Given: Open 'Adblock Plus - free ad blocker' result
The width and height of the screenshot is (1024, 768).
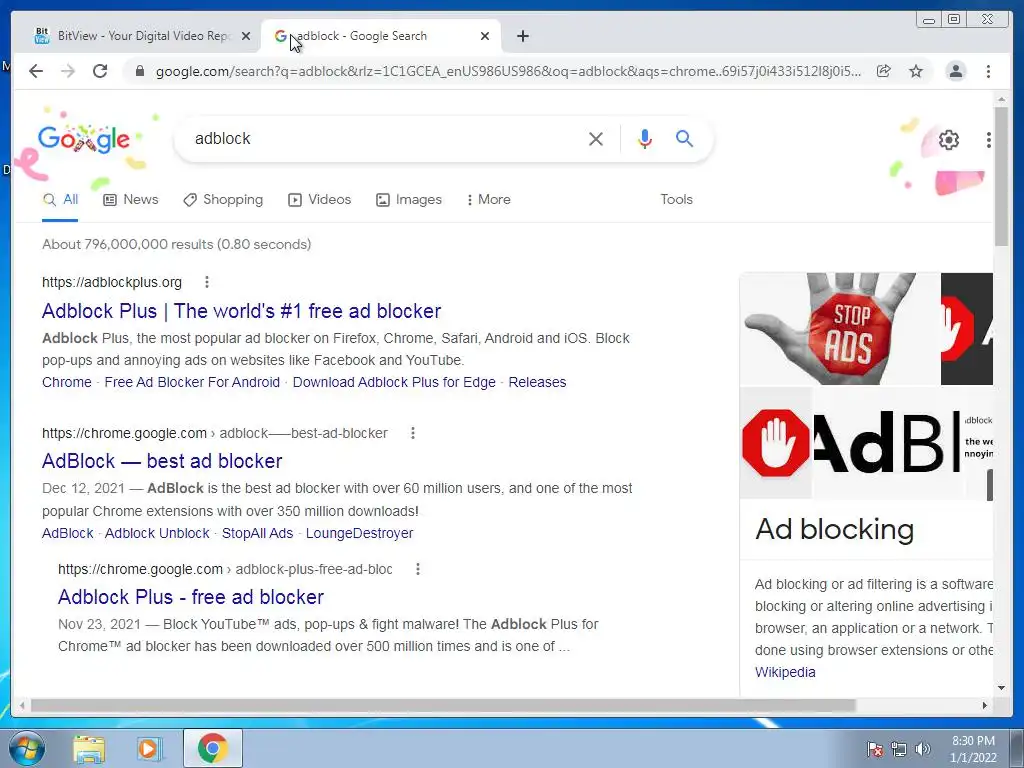Looking at the screenshot, I should tap(191, 597).
